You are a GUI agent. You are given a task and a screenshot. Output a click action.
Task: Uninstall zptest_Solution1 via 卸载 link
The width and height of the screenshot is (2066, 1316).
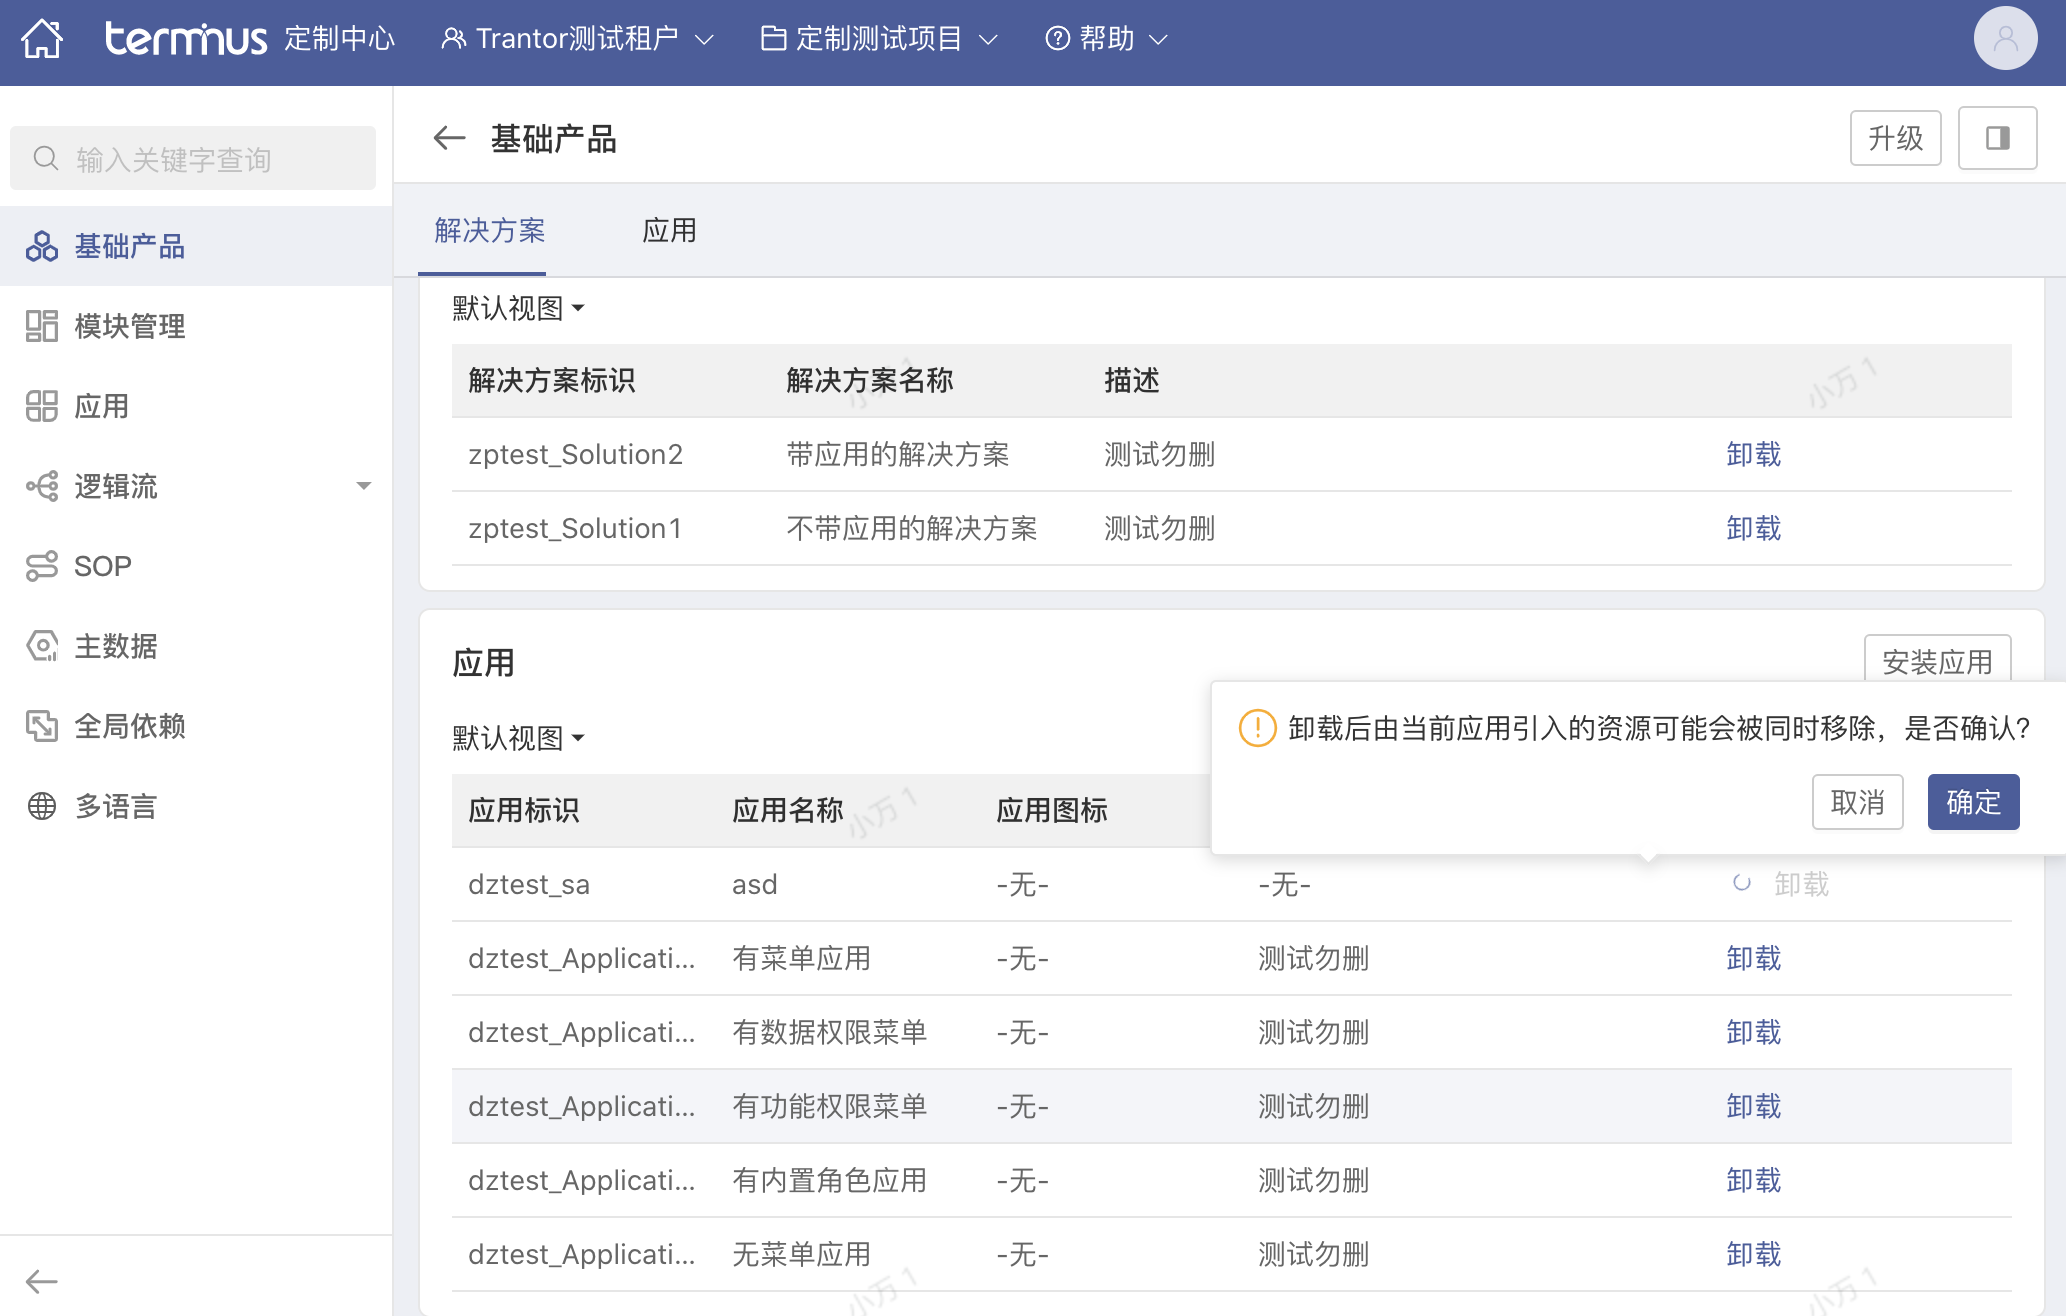pos(1753,528)
